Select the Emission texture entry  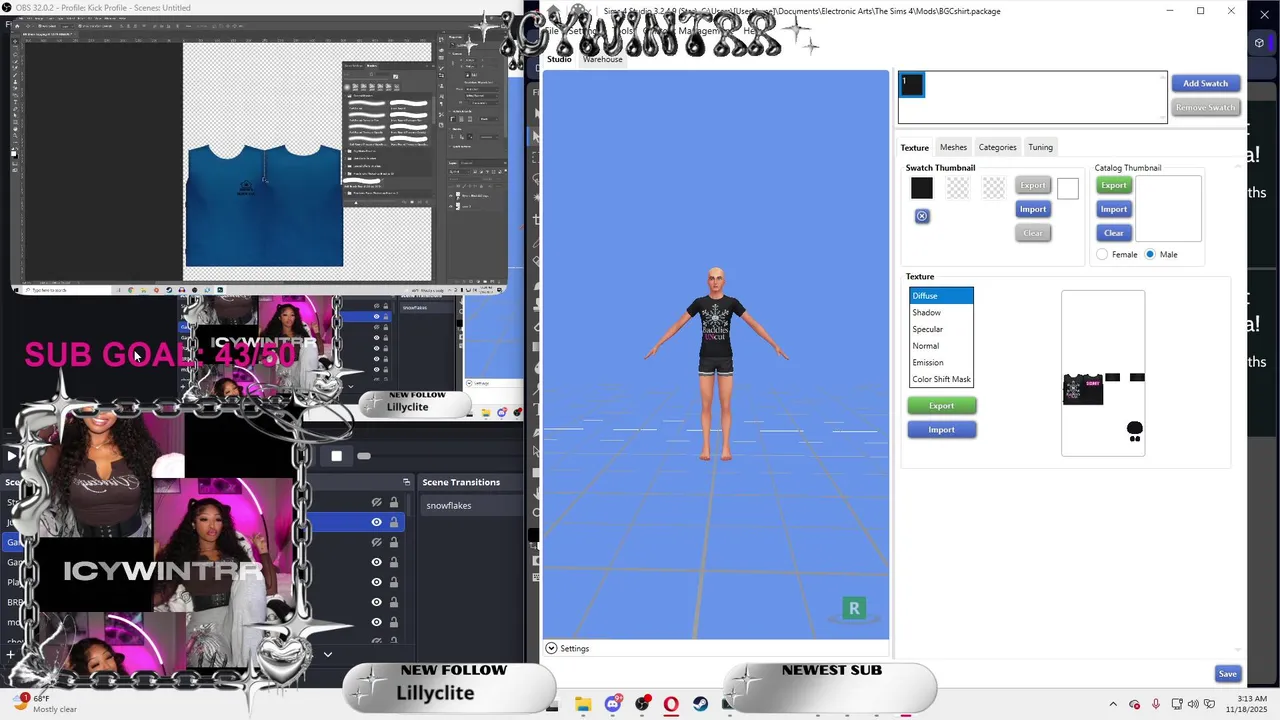(941, 362)
